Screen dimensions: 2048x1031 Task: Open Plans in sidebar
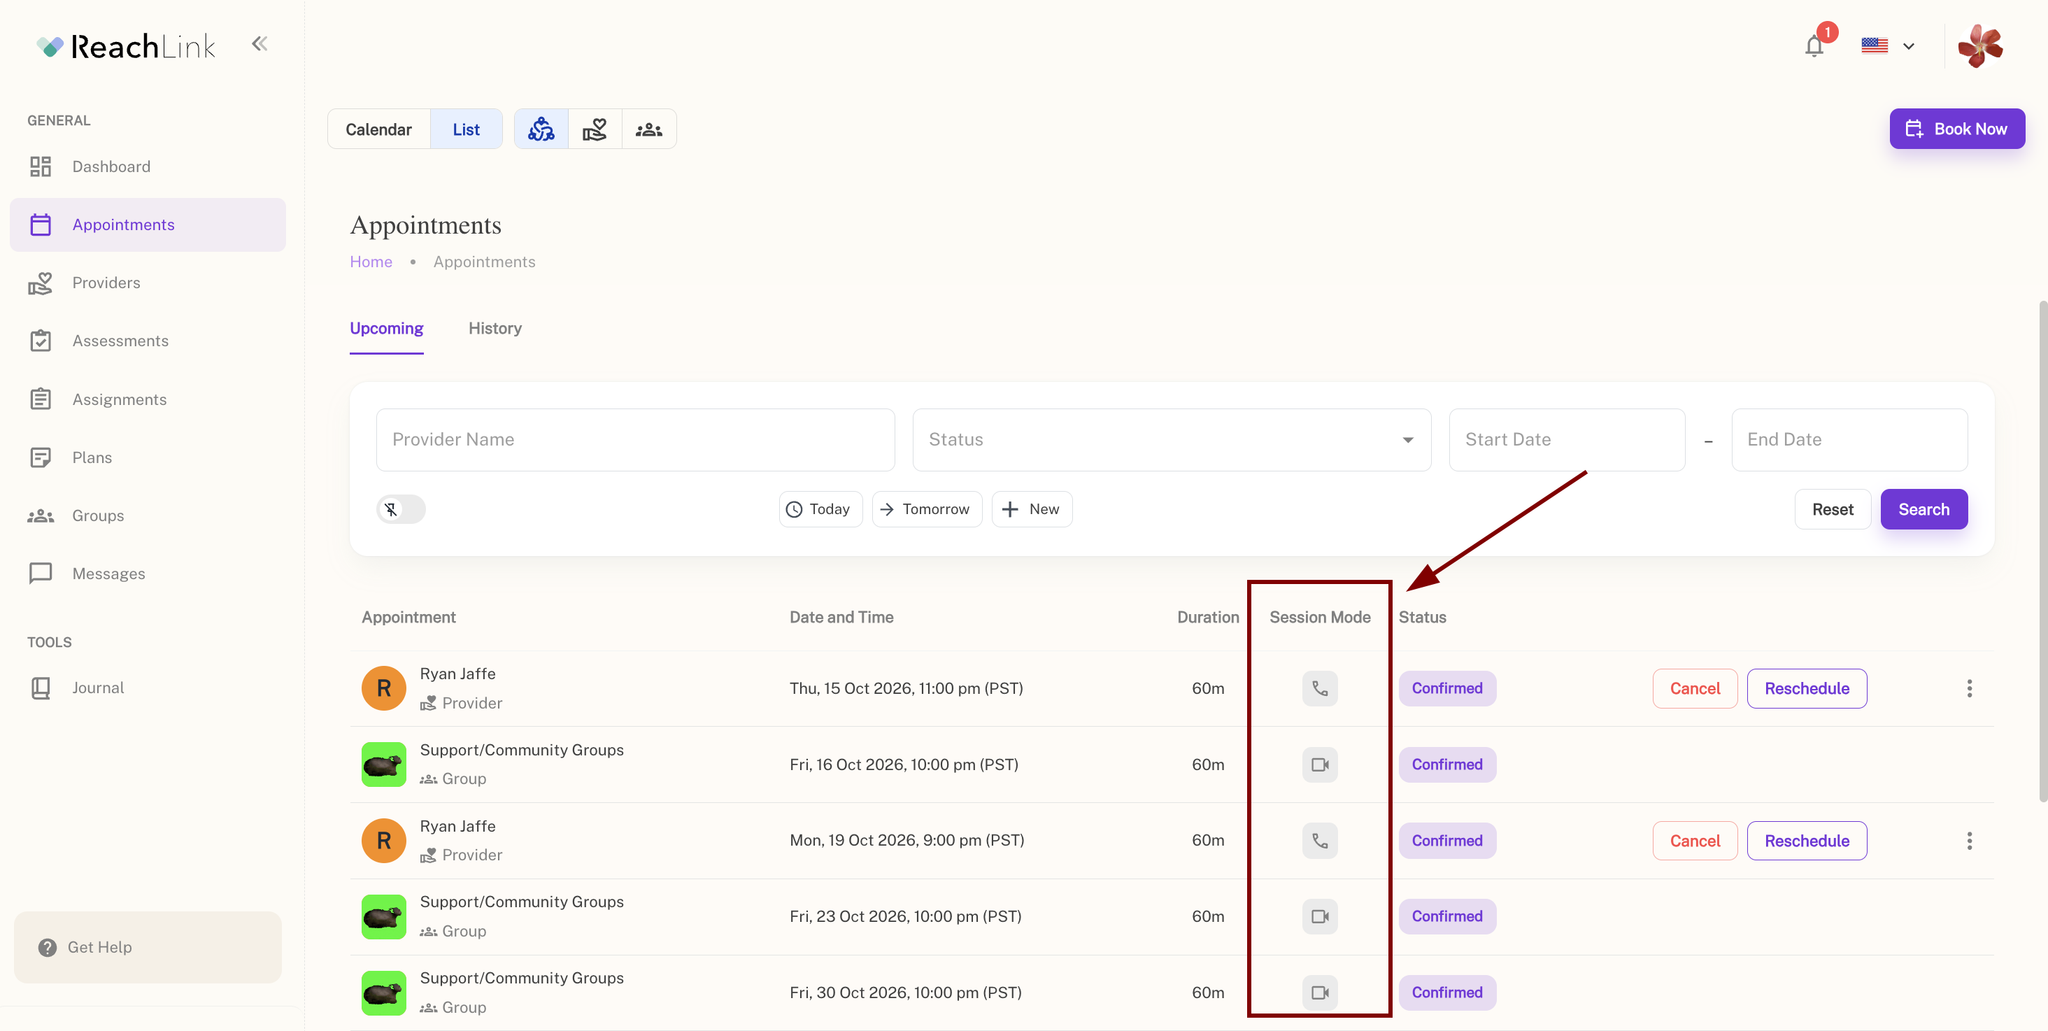coord(148,457)
